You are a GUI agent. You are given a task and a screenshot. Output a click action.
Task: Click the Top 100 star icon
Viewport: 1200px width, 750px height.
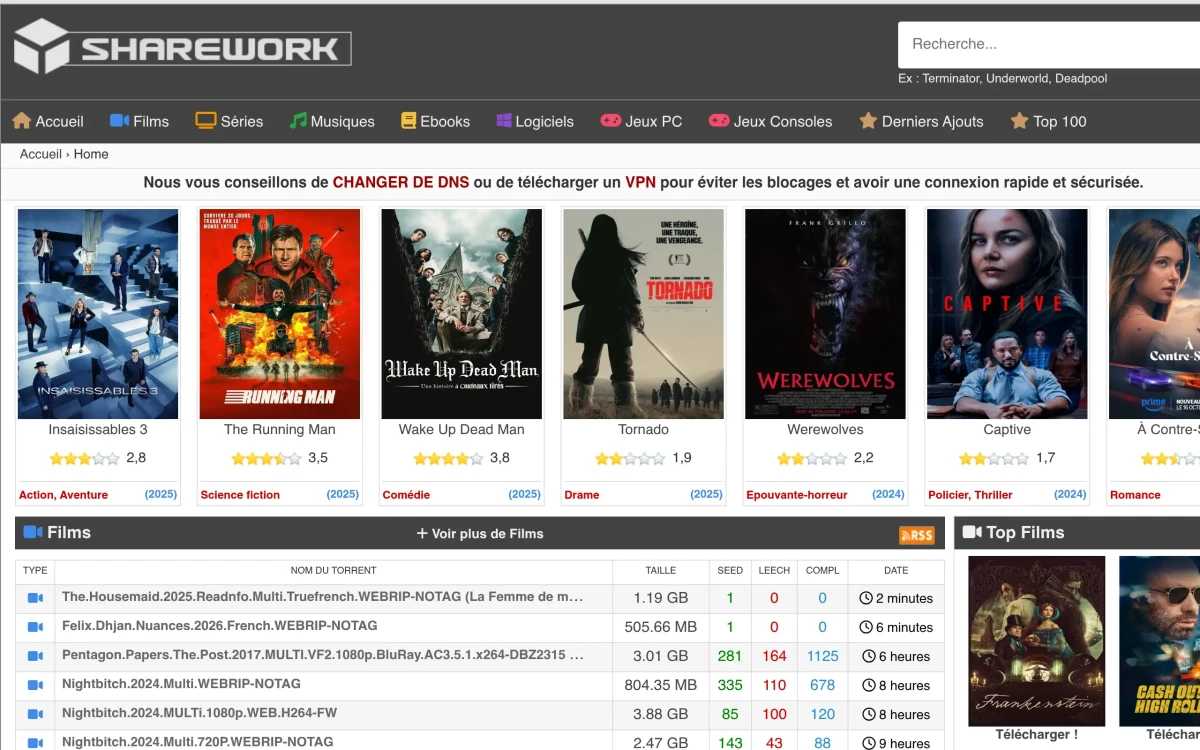(x=1019, y=121)
